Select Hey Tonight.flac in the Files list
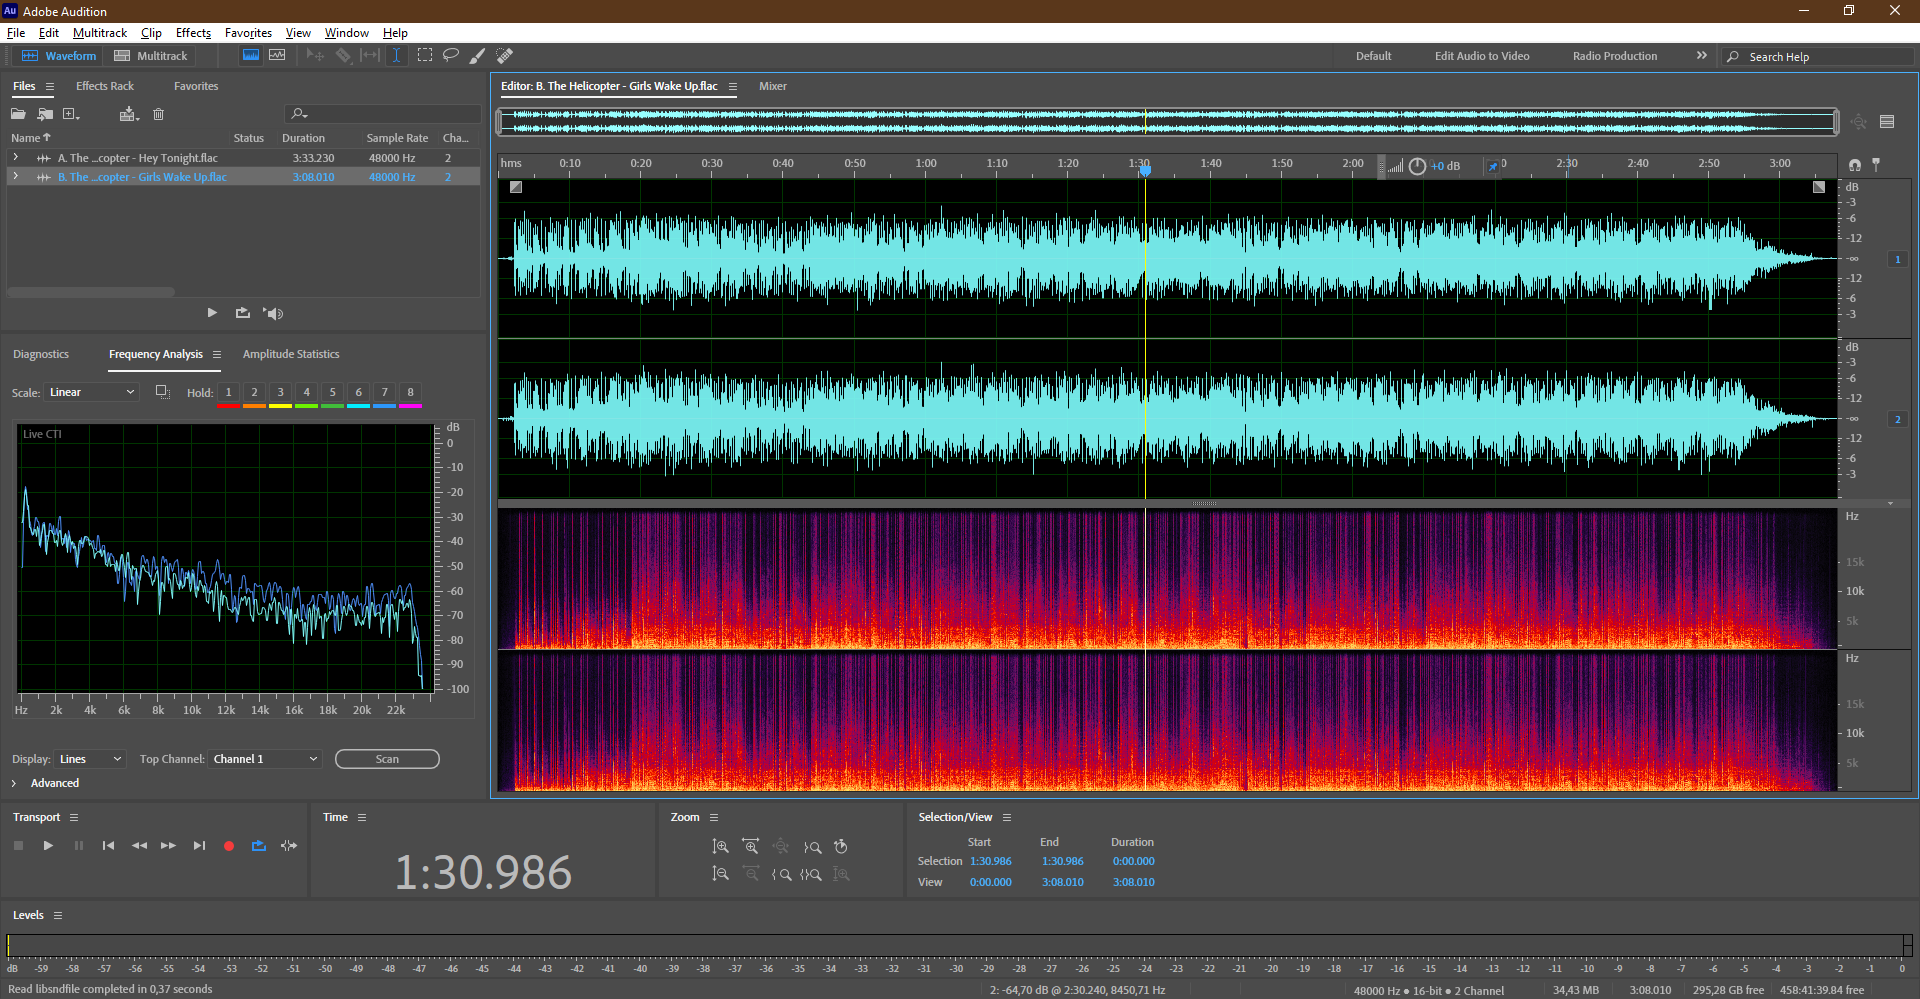 138,158
